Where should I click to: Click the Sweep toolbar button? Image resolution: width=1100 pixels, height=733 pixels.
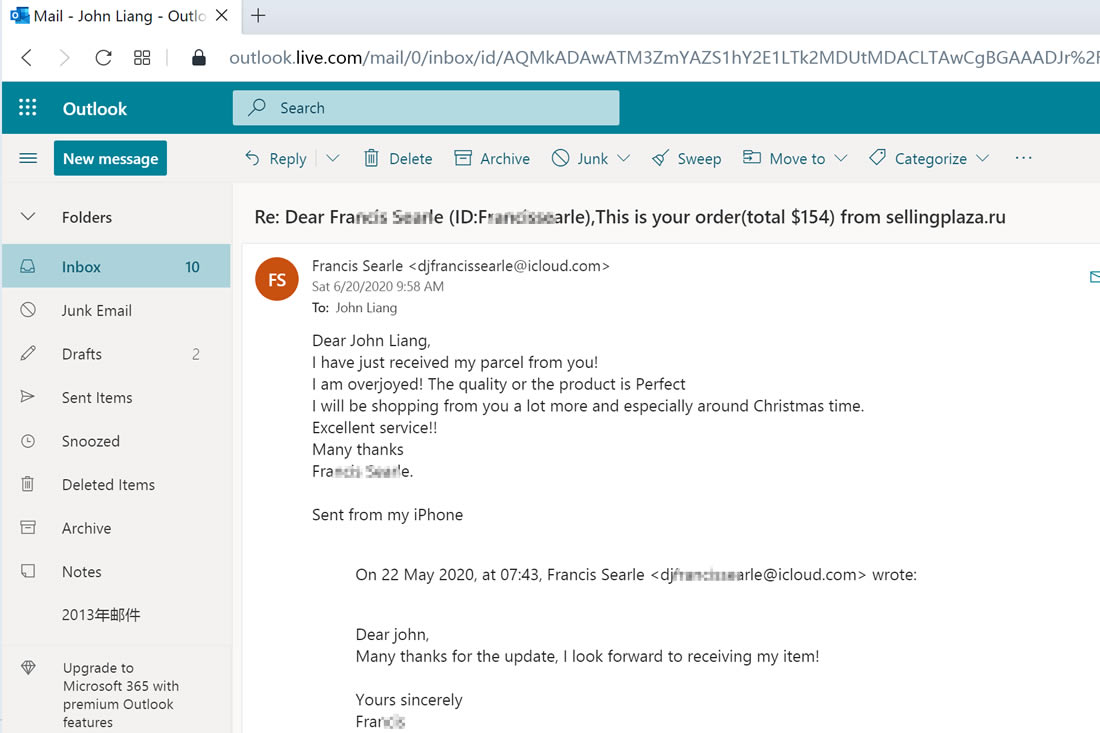click(x=686, y=159)
